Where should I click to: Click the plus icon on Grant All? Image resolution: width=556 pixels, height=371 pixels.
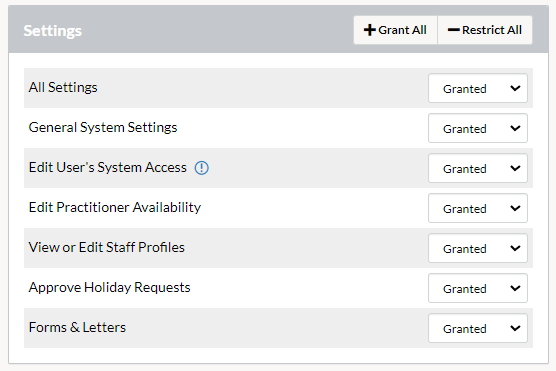[x=369, y=30]
